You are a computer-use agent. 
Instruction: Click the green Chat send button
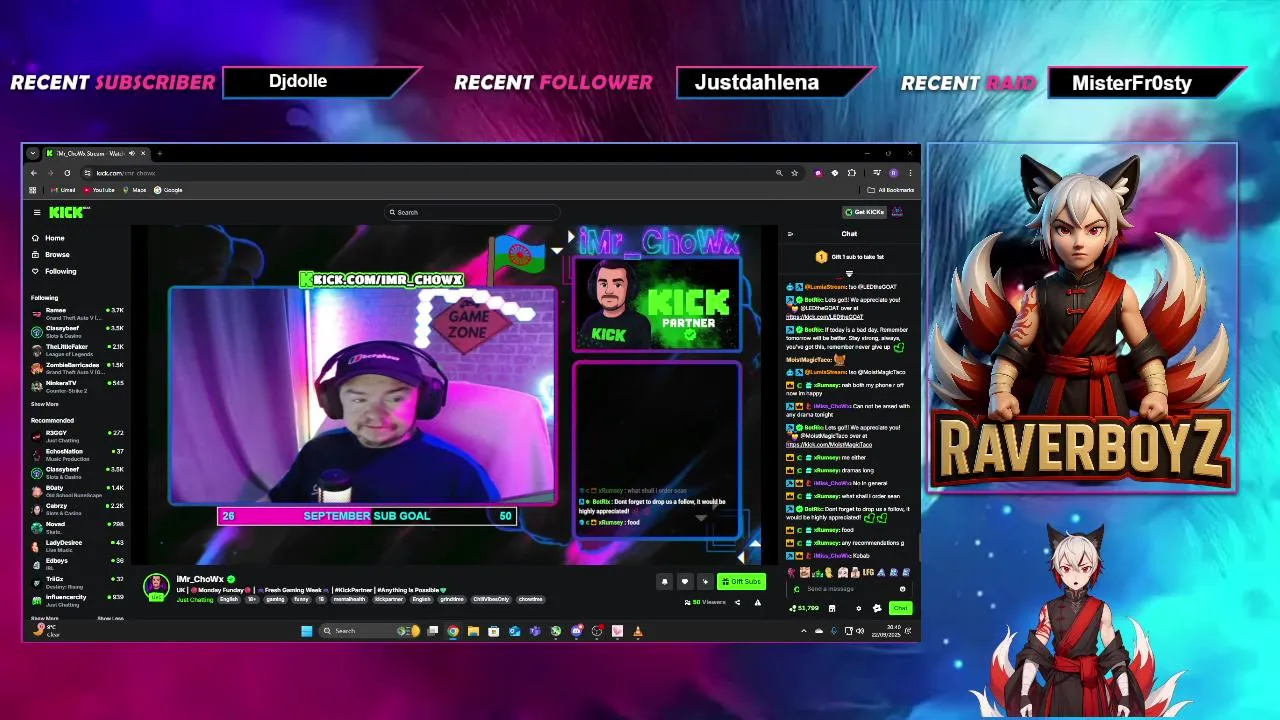tap(900, 608)
